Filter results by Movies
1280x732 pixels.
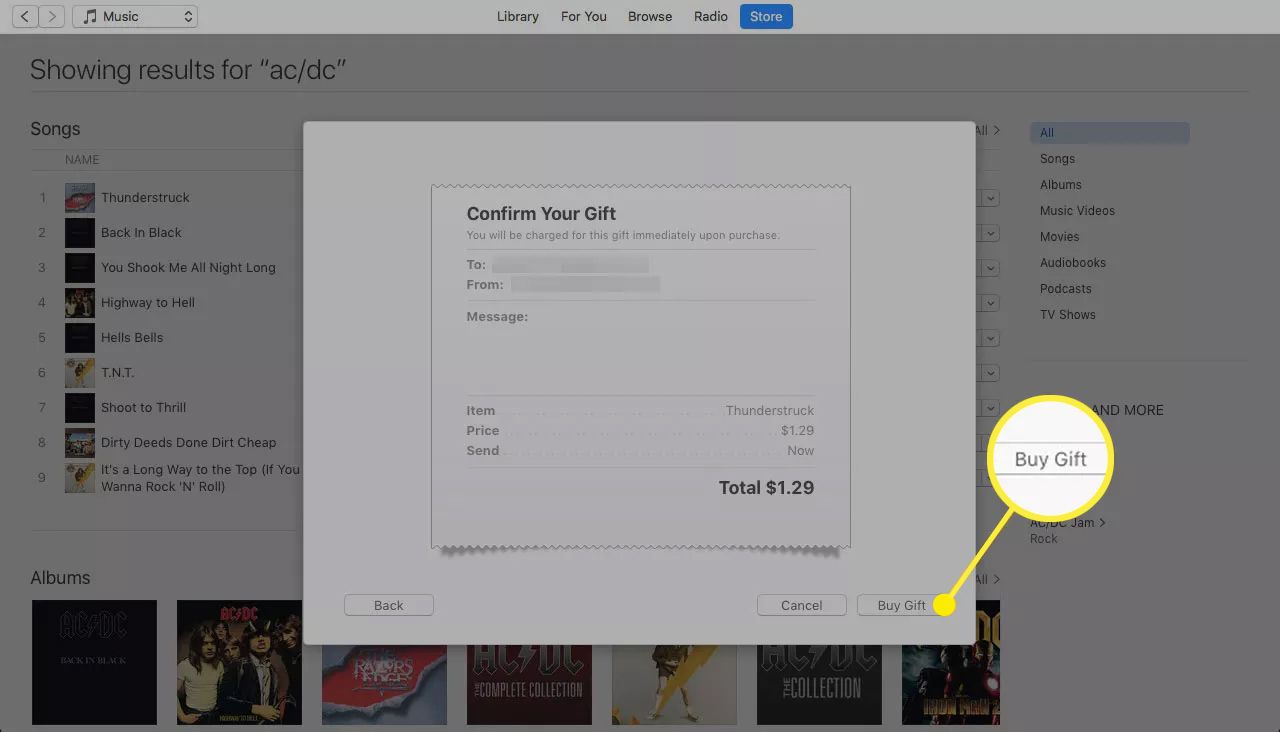1059,236
